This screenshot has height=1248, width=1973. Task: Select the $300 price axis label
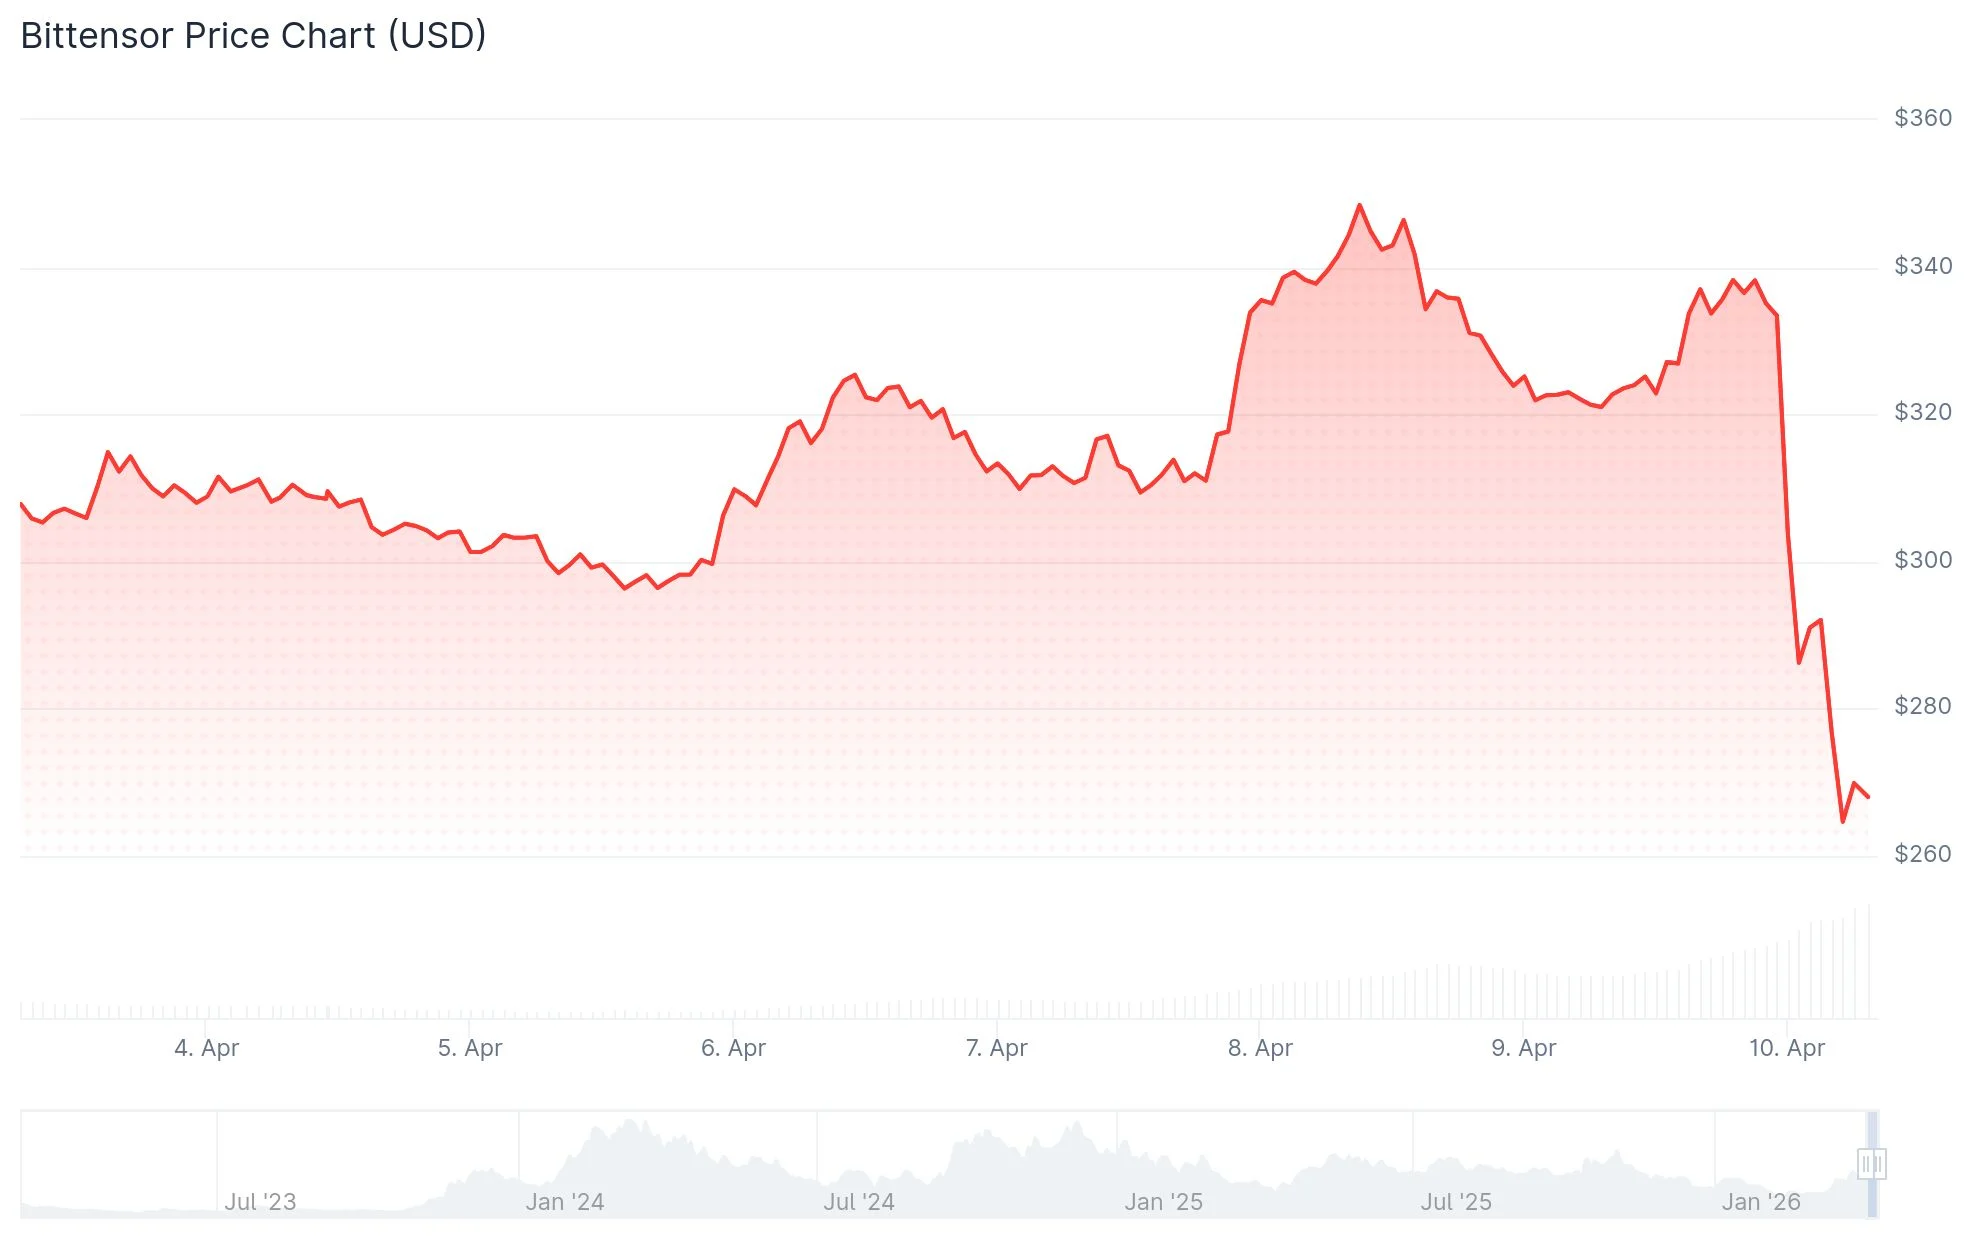click(1922, 560)
